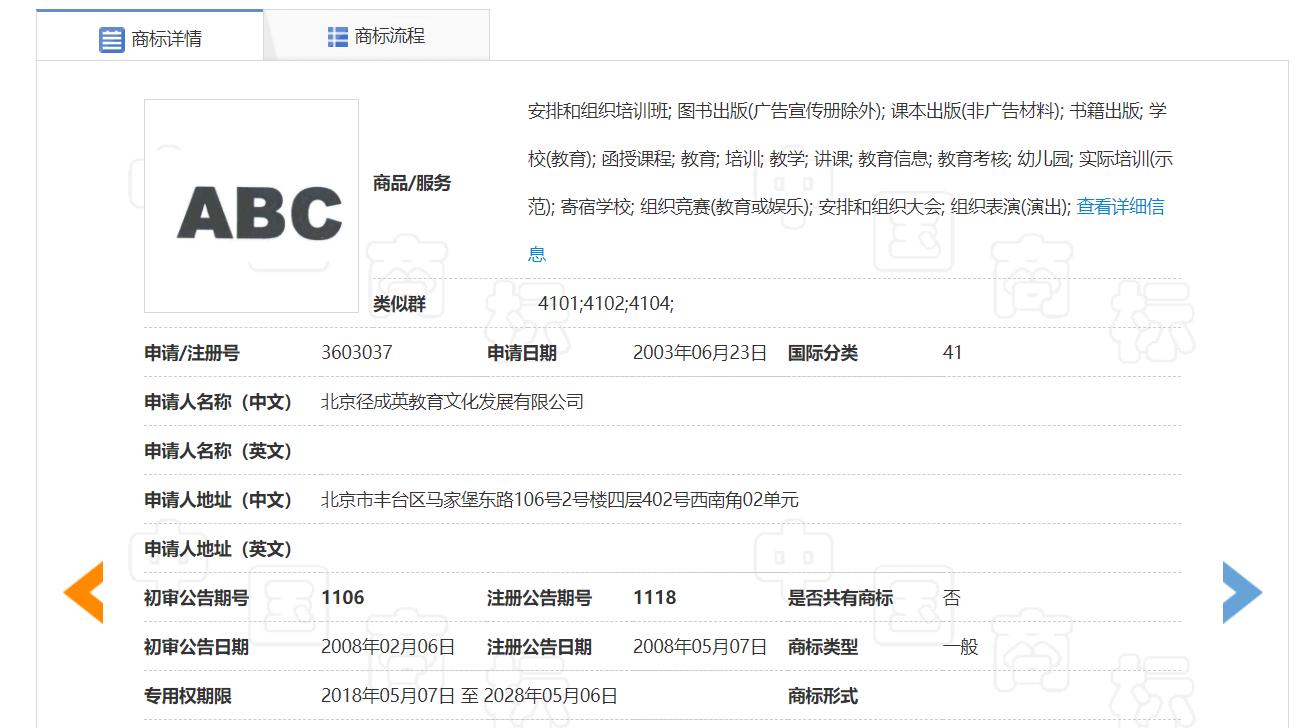Click the 商品/服务 field label
Viewport: 1308px width, 728px height.
click(412, 183)
